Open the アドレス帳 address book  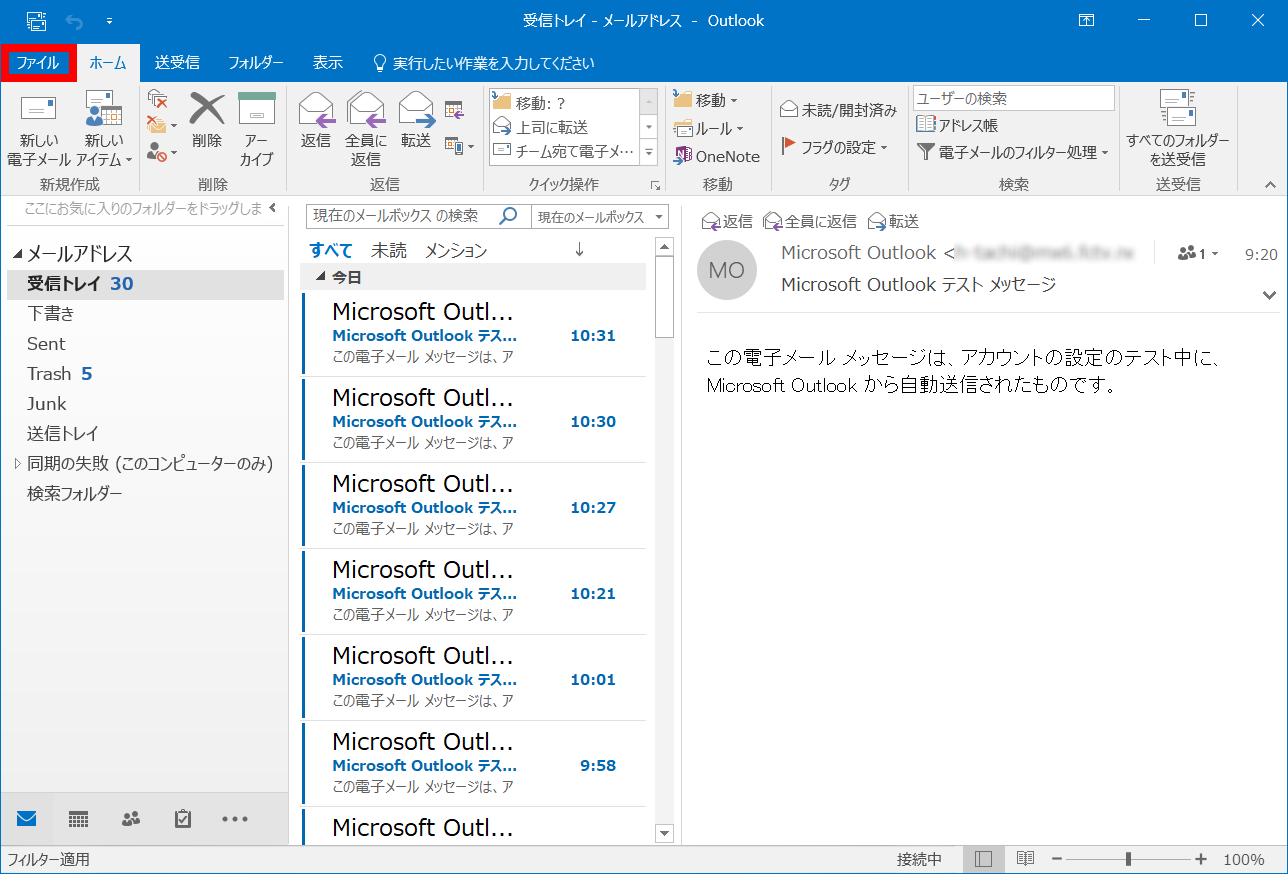(957, 125)
